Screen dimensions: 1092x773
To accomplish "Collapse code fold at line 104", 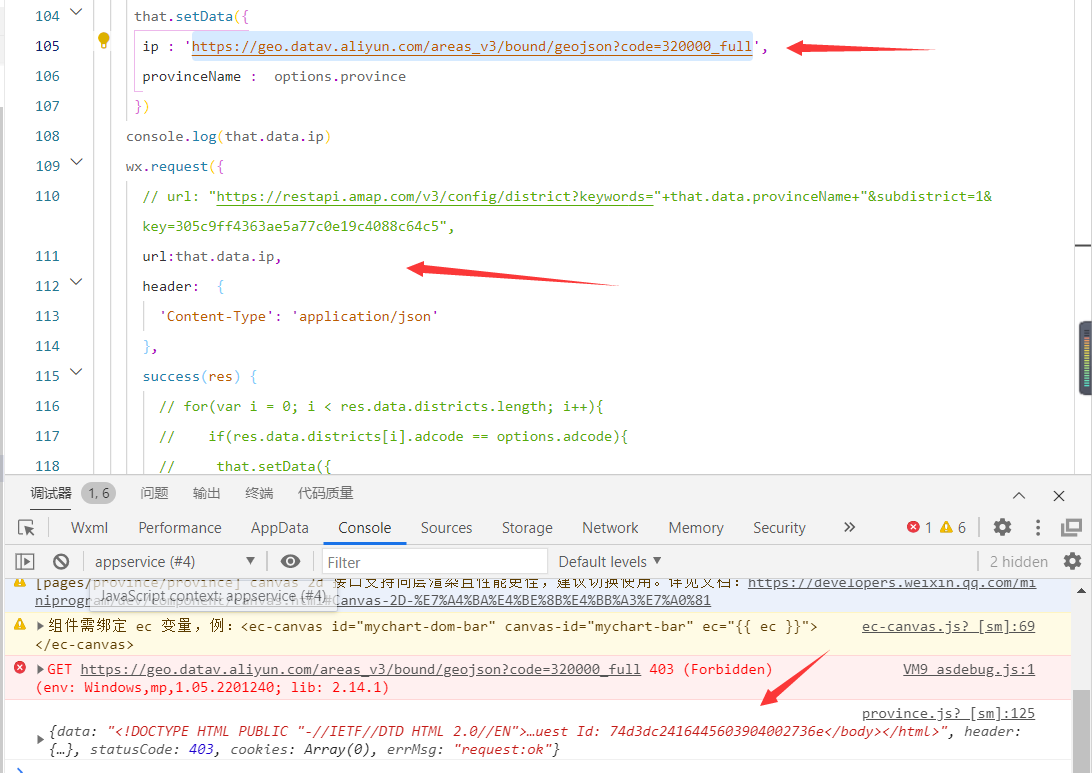I will pyautogui.click(x=77, y=12).
